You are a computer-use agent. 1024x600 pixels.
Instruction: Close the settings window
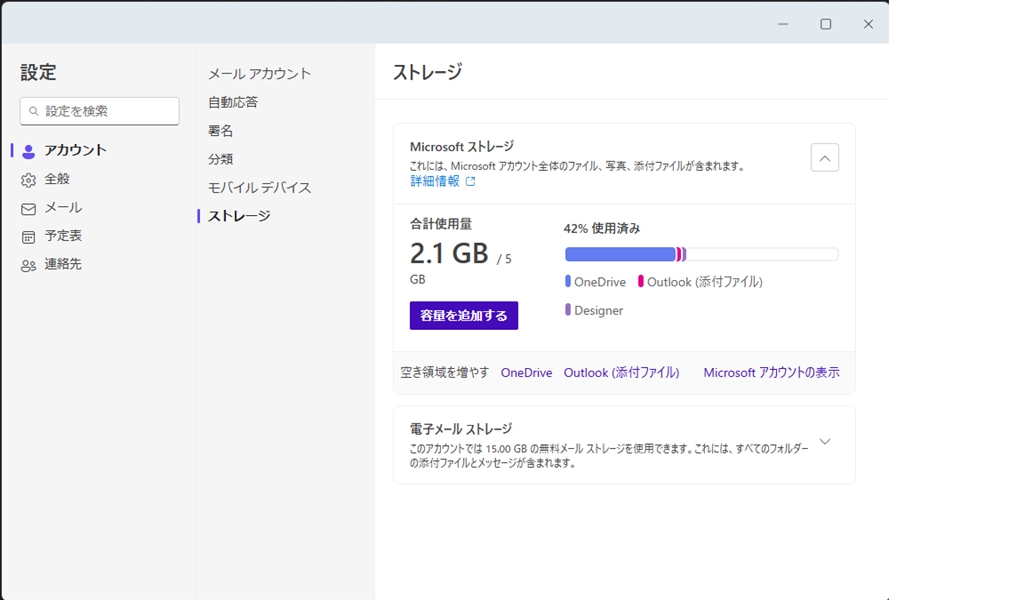pos(868,24)
